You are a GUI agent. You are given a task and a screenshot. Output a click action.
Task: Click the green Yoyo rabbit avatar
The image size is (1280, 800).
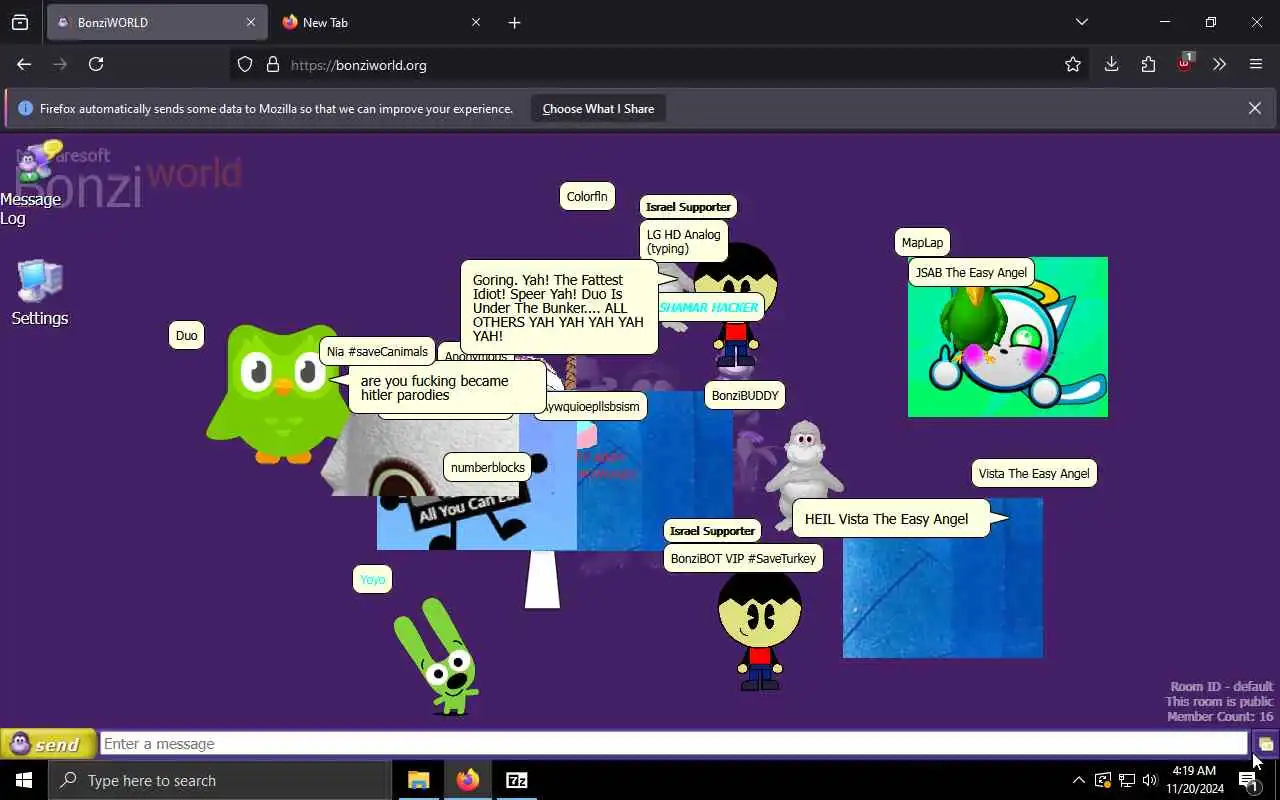click(439, 656)
